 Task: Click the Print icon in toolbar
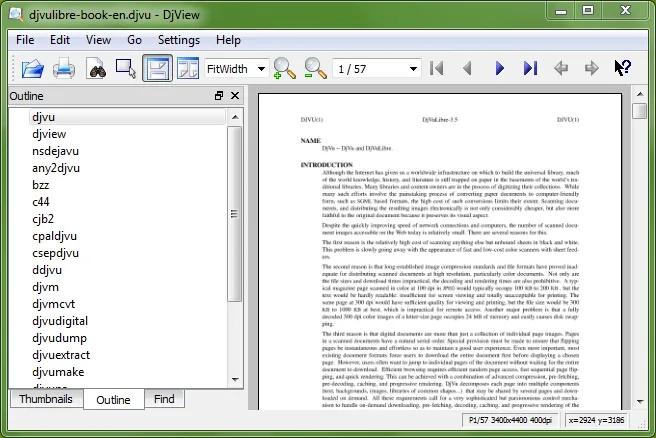[64, 68]
